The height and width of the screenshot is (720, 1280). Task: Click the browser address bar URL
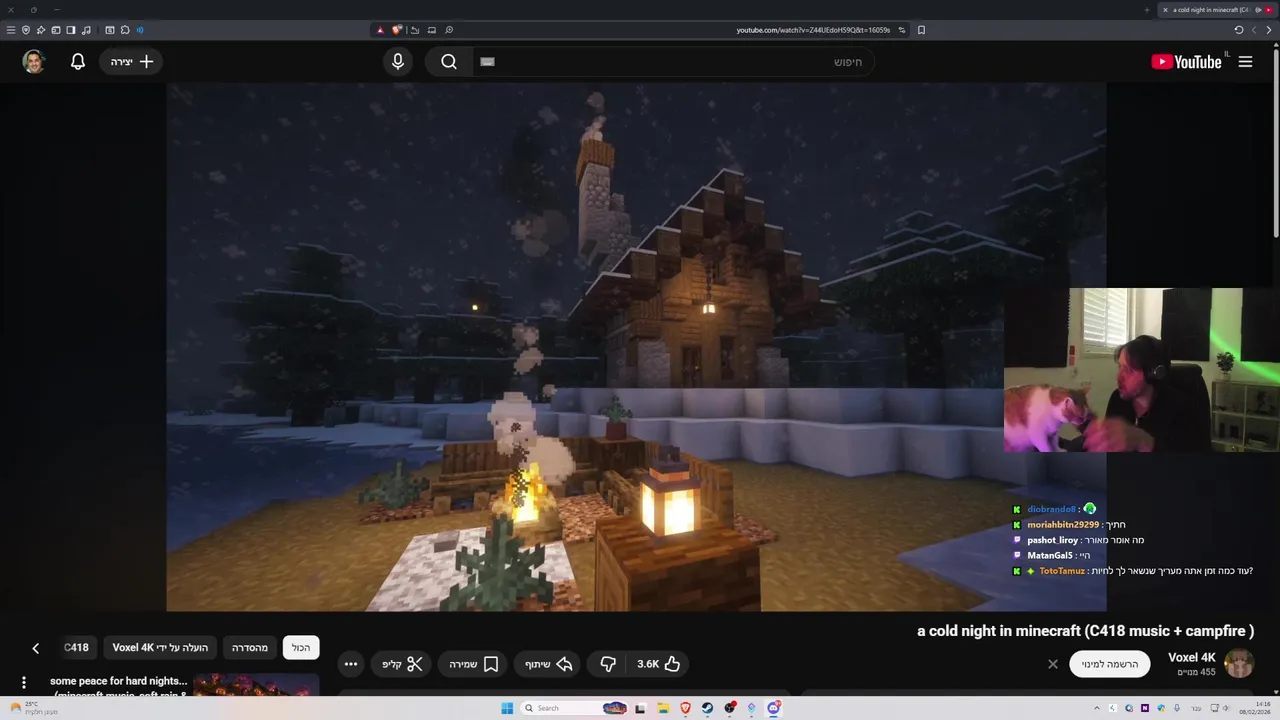coord(812,30)
